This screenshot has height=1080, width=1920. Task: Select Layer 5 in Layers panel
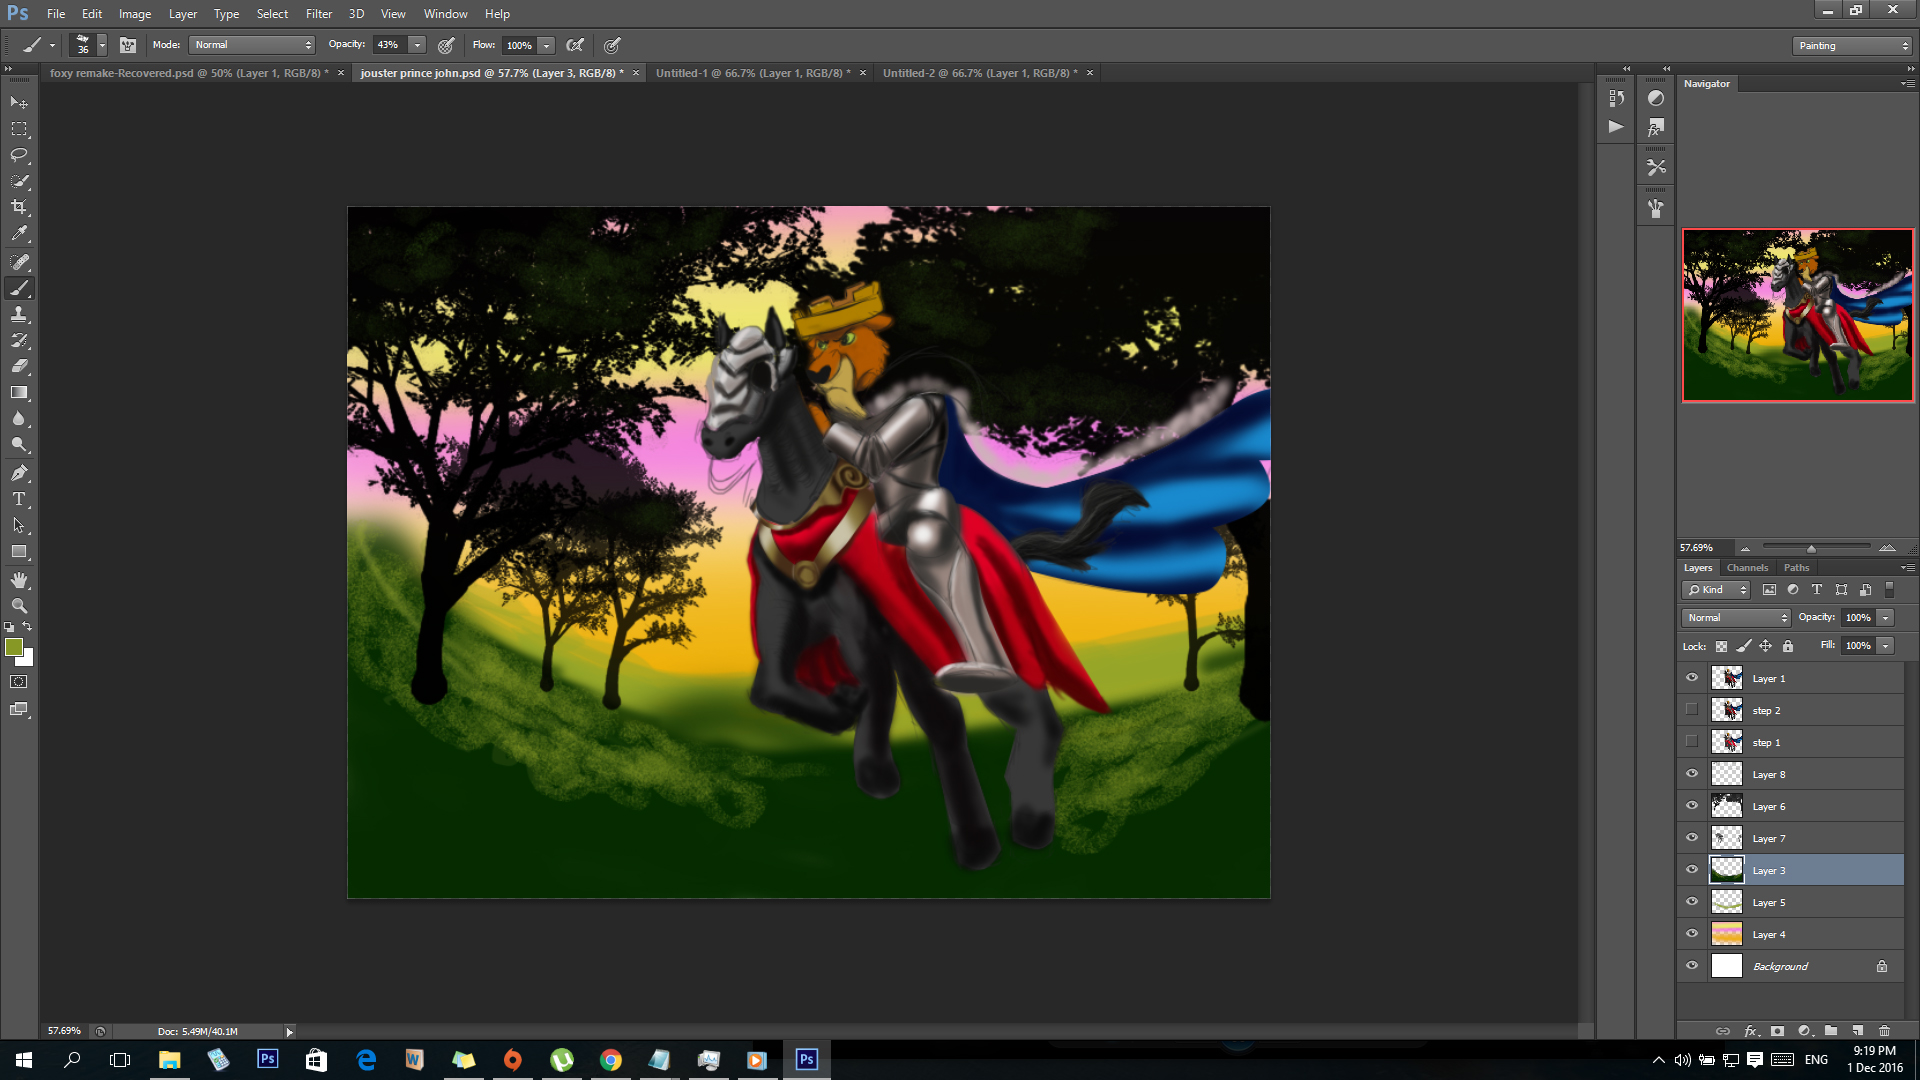click(x=1768, y=902)
